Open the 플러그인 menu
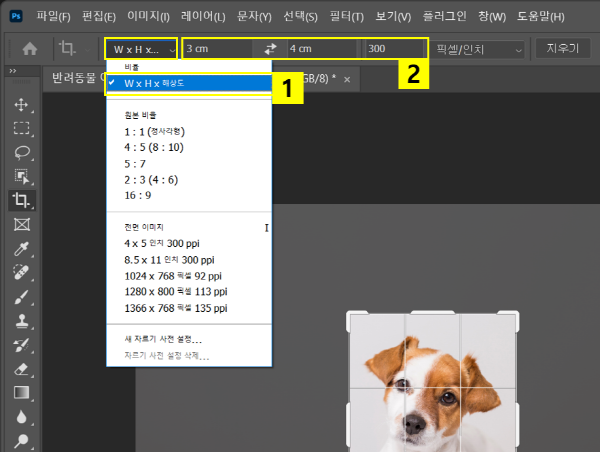This screenshot has height=452, width=600. pyautogui.click(x=444, y=16)
